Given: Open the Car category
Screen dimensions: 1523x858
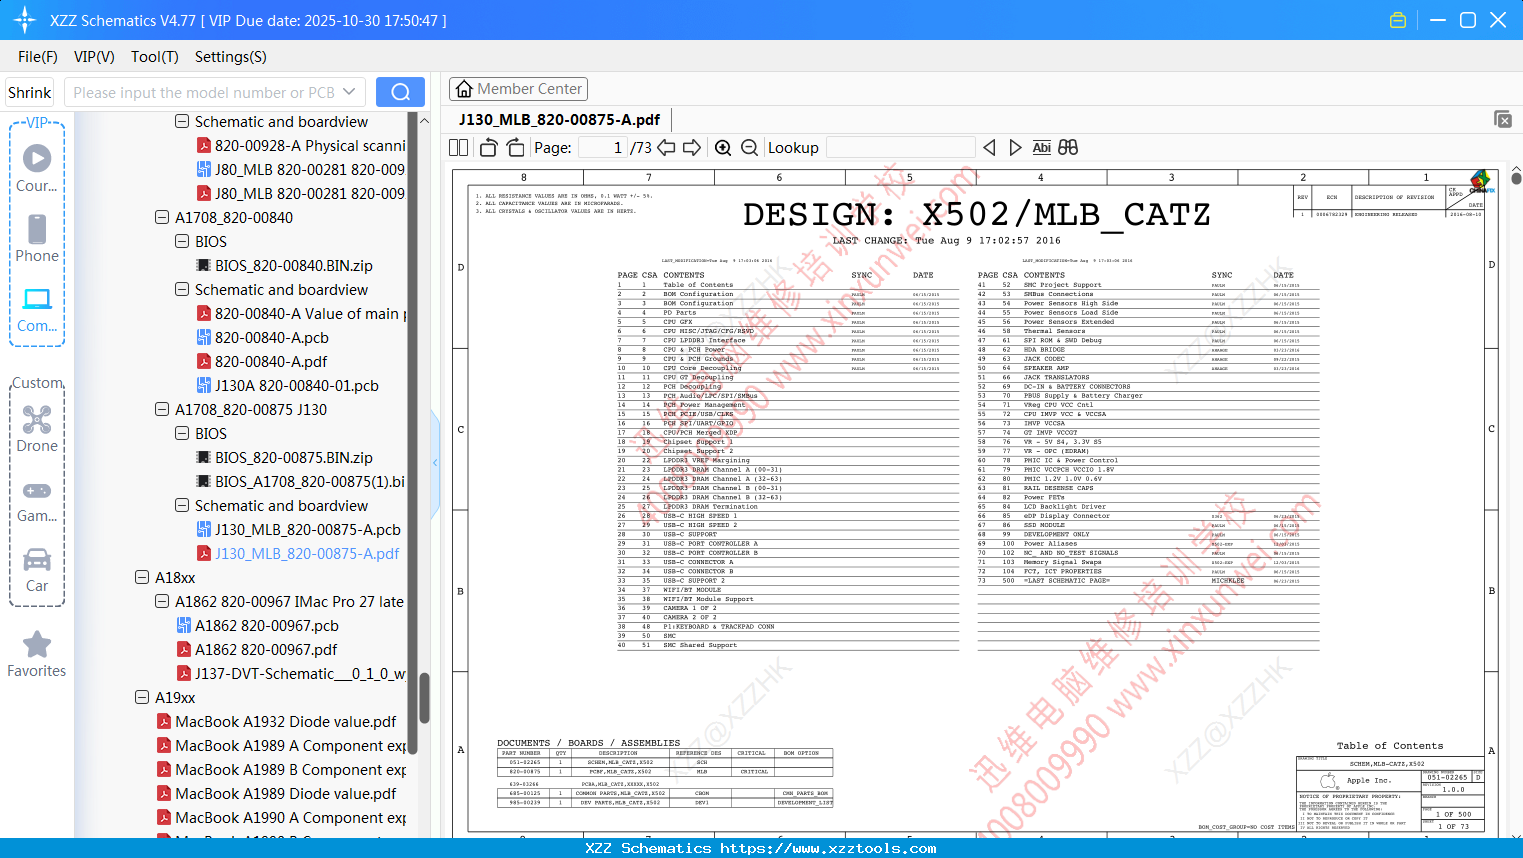Looking at the screenshot, I should [x=37, y=570].
